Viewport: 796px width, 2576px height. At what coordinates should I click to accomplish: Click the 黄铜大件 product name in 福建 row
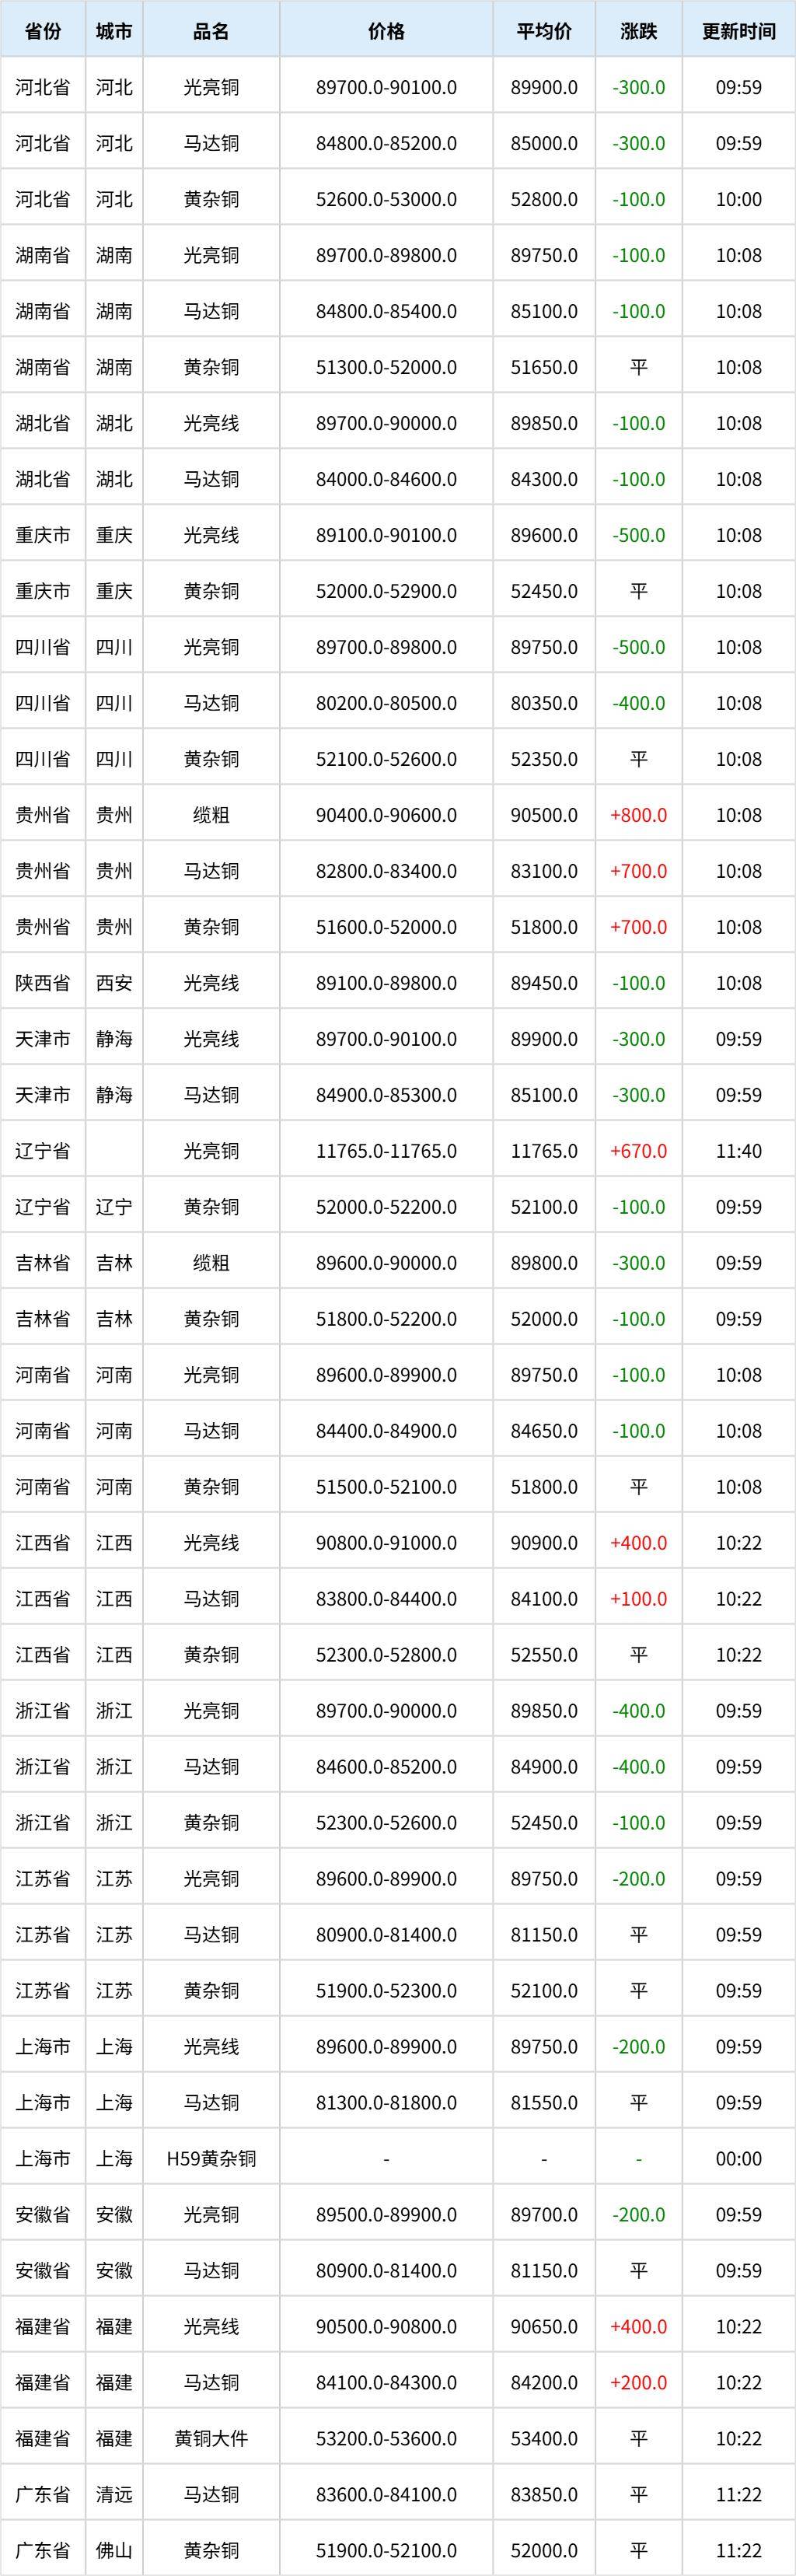pyautogui.click(x=211, y=2439)
